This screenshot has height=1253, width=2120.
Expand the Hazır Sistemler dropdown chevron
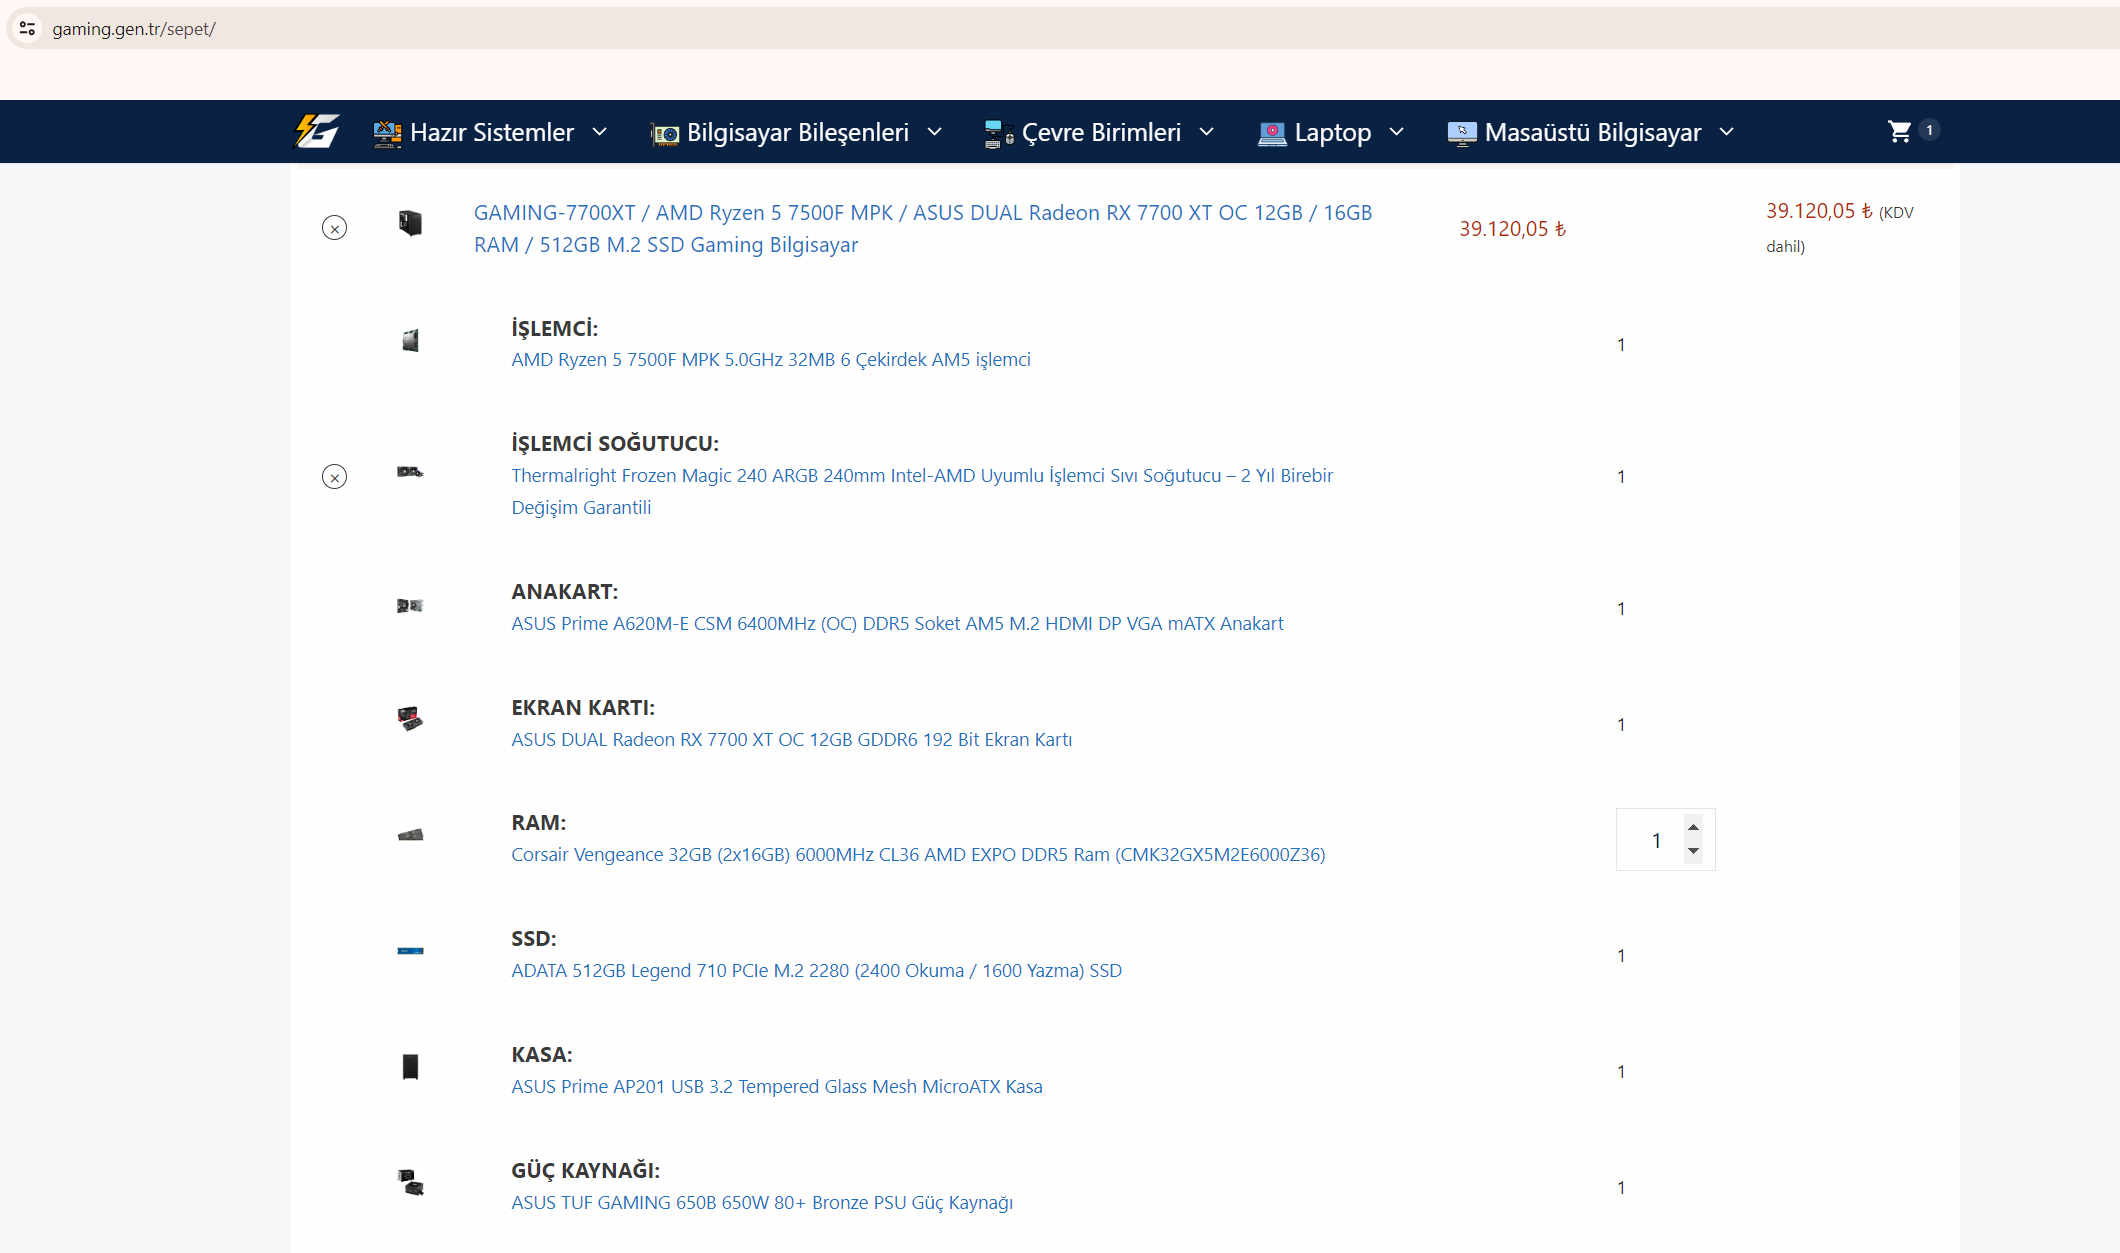click(600, 132)
